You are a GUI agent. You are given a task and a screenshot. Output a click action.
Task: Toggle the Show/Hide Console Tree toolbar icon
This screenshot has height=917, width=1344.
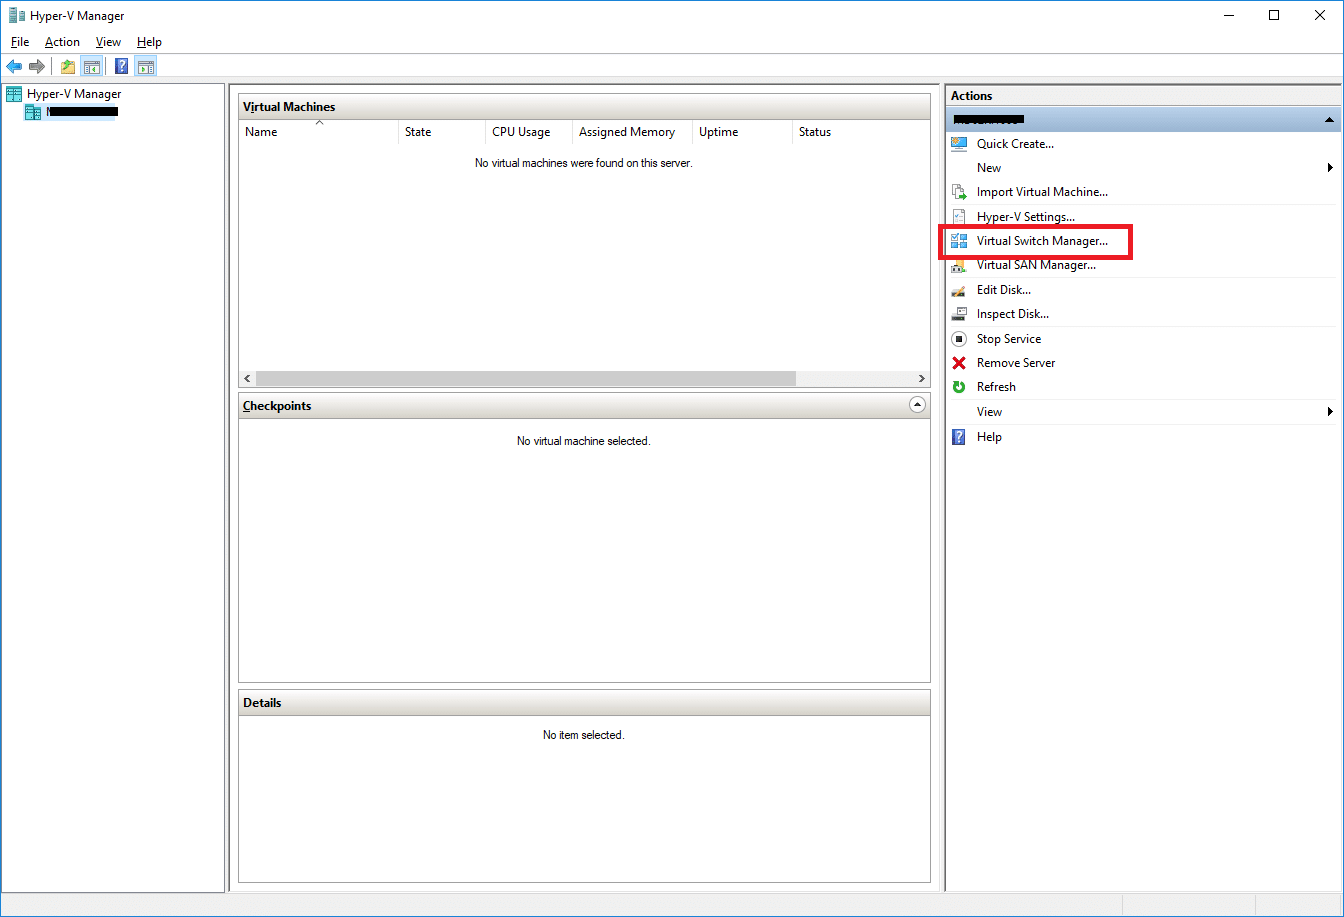pos(91,67)
